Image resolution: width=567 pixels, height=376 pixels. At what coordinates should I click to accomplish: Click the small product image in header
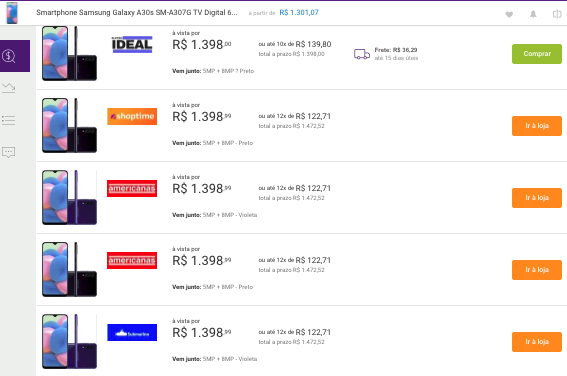(12, 13)
